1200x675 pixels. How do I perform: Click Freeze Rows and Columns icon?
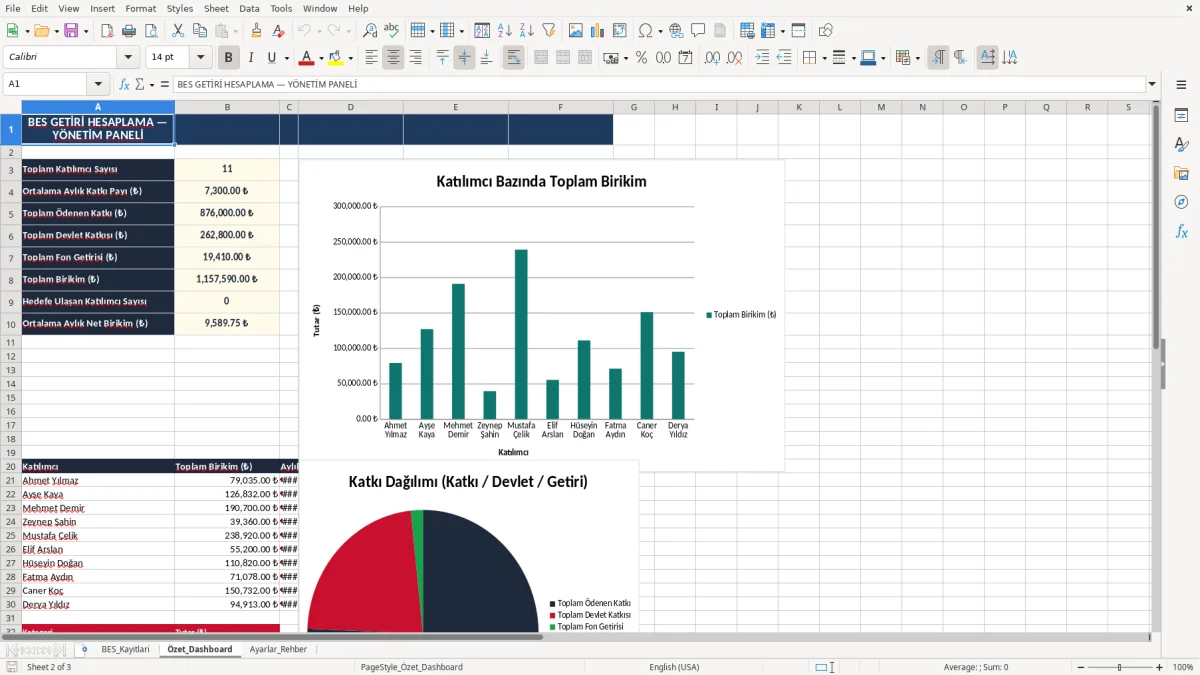coord(768,31)
